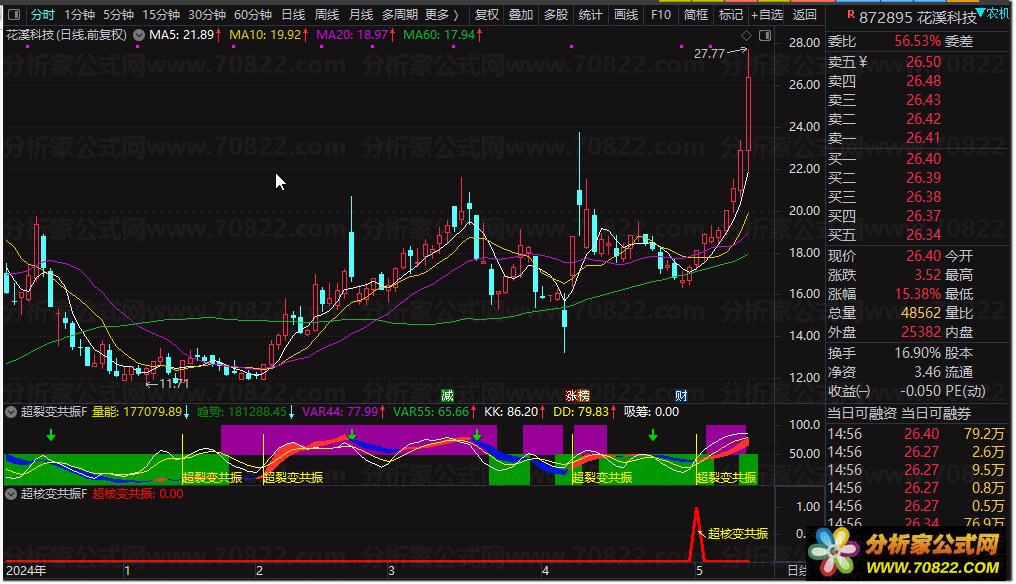1016x584 pixels.
Task: Expand the main chart indicator dropdown arrow
Action: (x=139, y=35)
